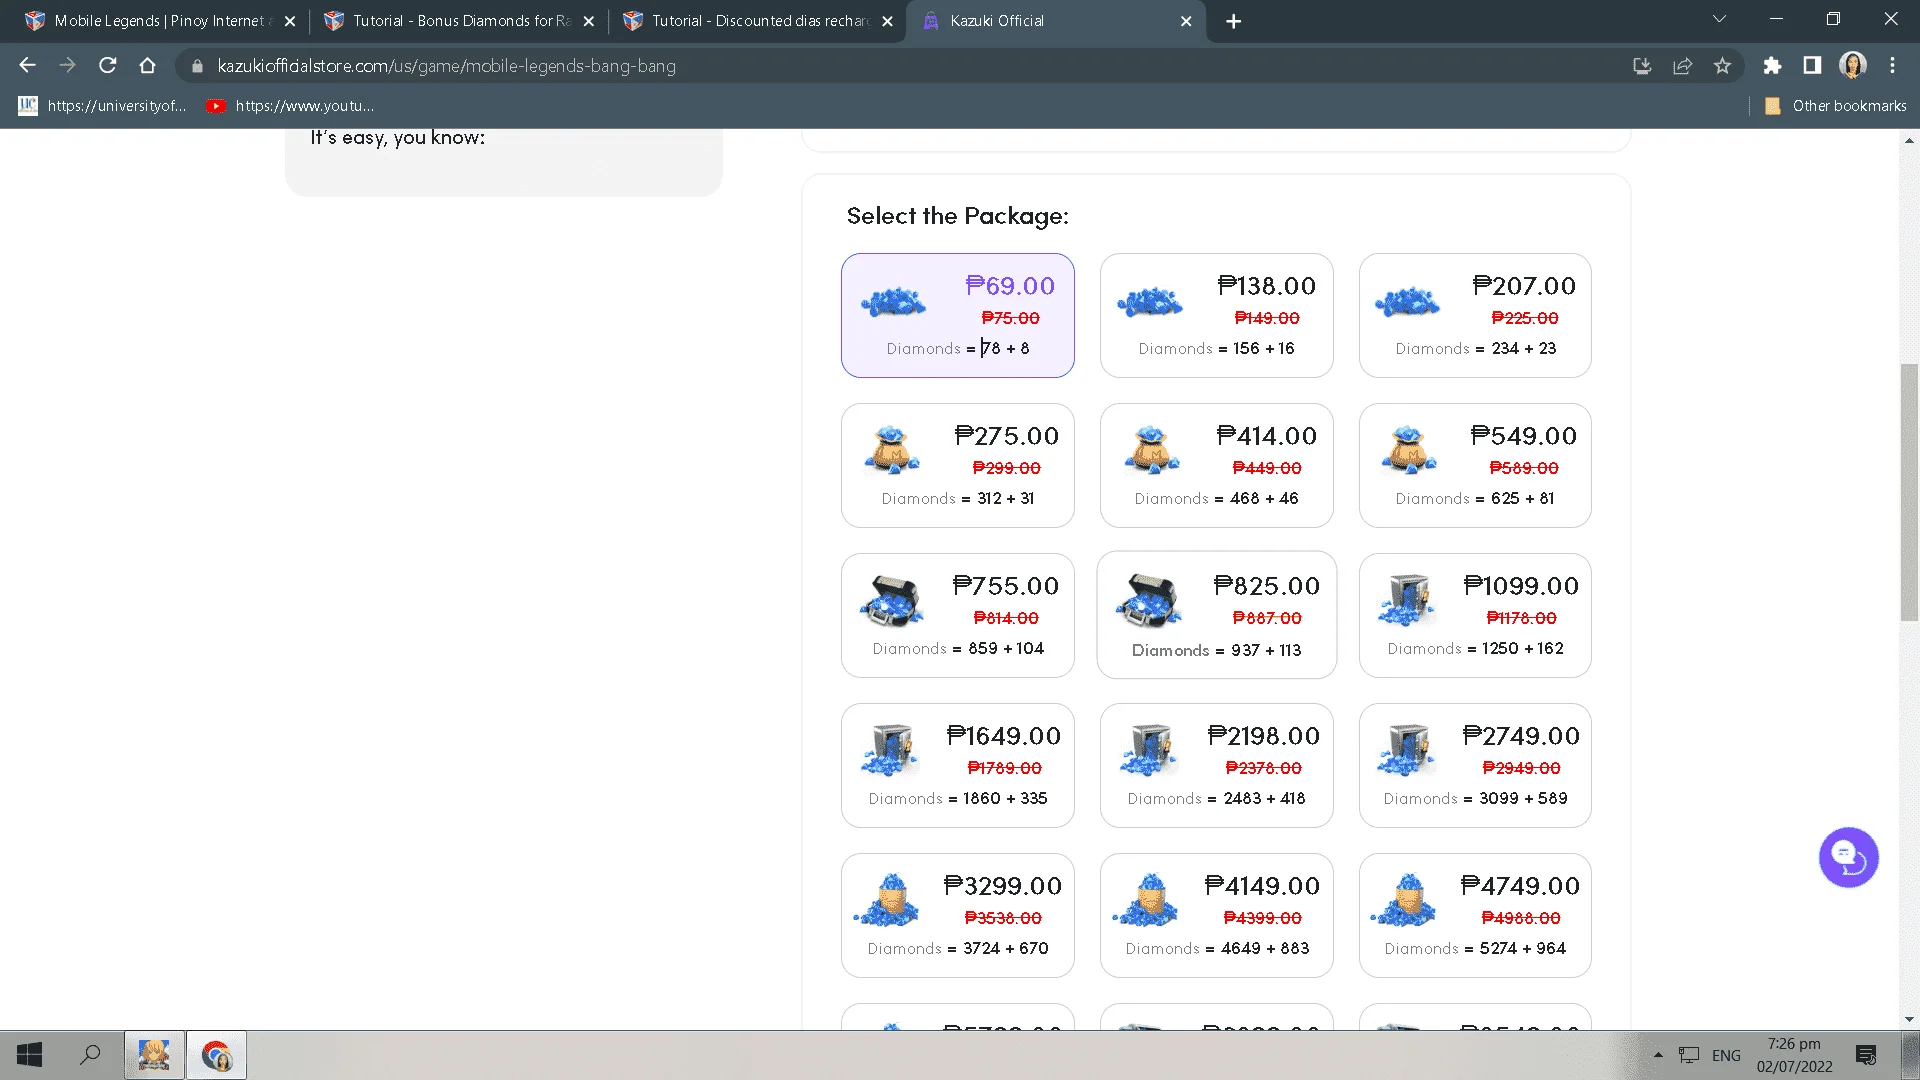Open the Windows Start menu

coord(30,1055)
